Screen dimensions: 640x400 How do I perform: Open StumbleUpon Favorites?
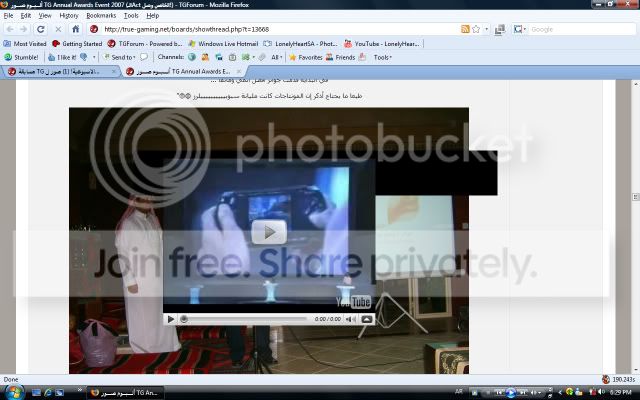pos(306,57)
